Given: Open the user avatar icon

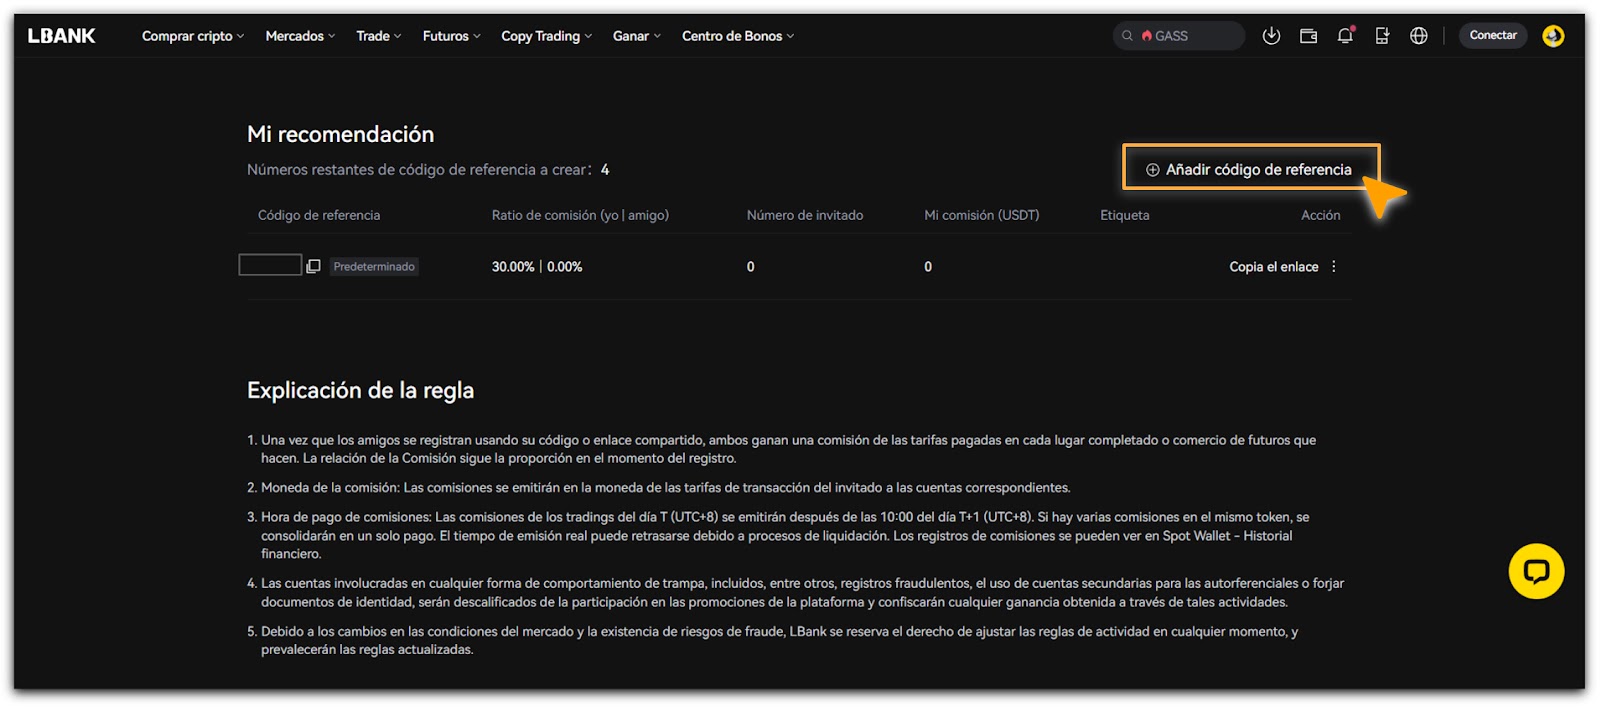Looking at the screenshot, I should 1553,36.
